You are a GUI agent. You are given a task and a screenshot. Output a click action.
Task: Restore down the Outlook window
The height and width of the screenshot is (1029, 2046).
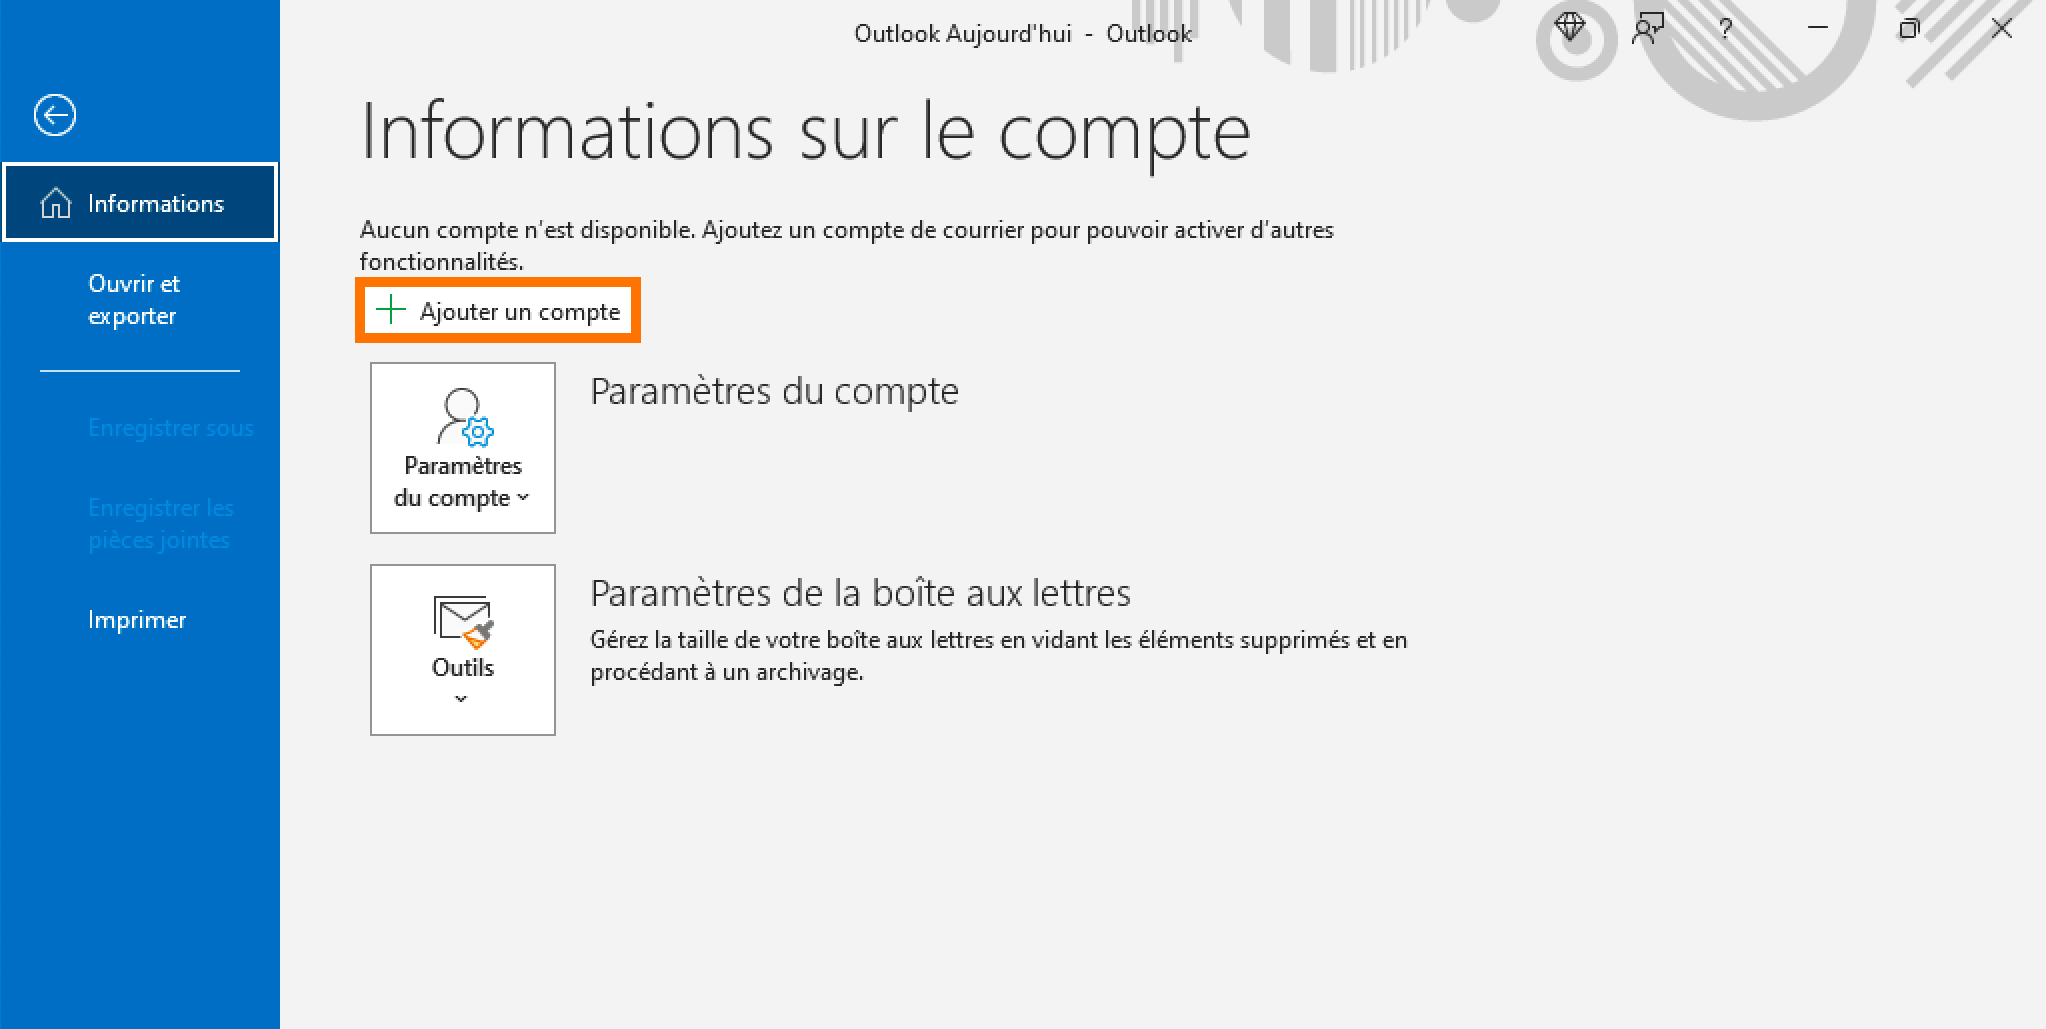point(1909,28)
